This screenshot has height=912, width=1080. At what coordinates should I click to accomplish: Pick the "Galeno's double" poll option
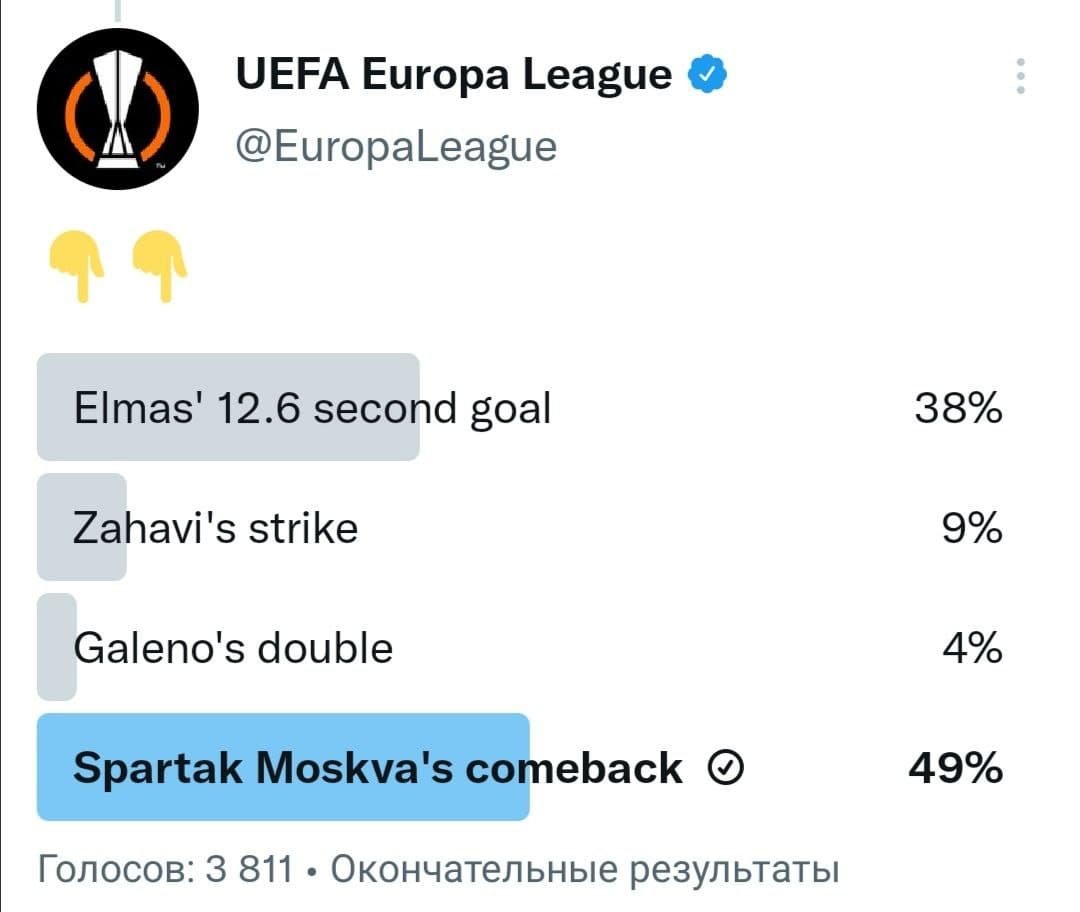click(234, 648)
